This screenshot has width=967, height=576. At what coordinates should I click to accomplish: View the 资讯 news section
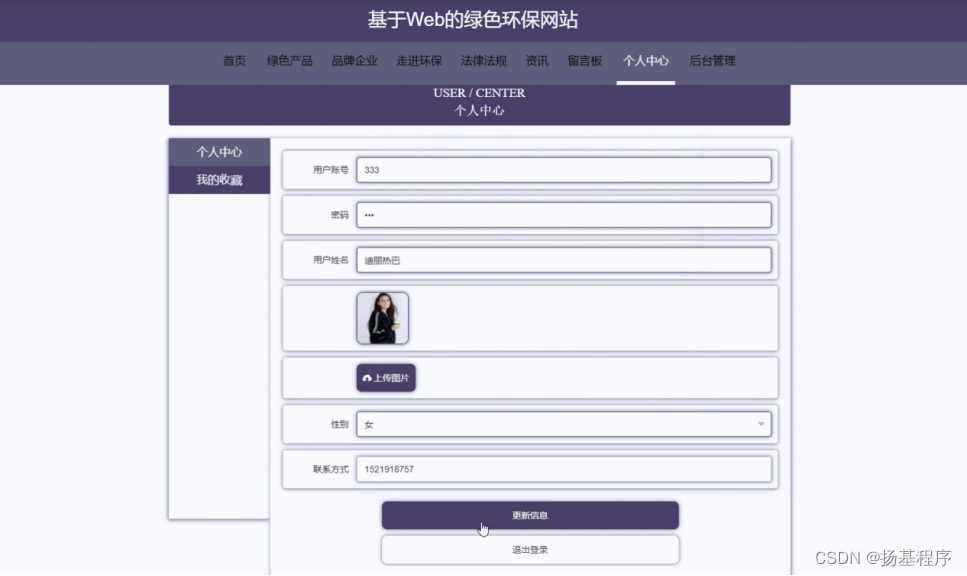(536, 61)
